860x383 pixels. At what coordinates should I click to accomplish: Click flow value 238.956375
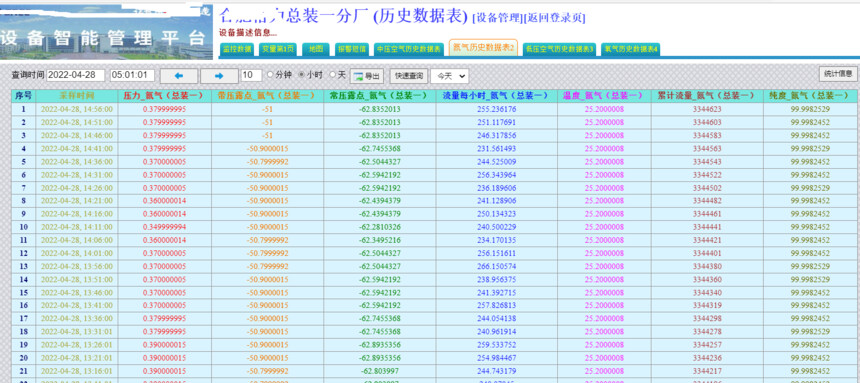pyautogui.click(x=496, y=279)
